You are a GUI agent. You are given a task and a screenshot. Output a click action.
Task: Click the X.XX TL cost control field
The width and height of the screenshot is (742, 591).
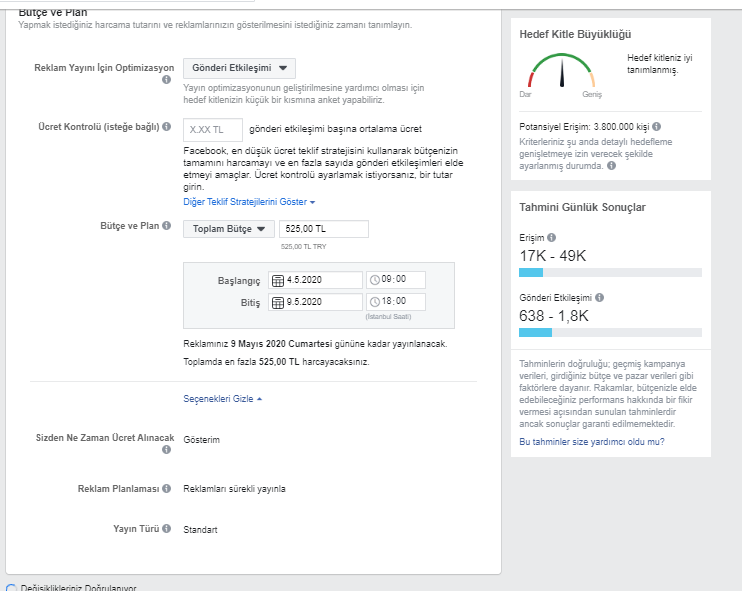213,130
